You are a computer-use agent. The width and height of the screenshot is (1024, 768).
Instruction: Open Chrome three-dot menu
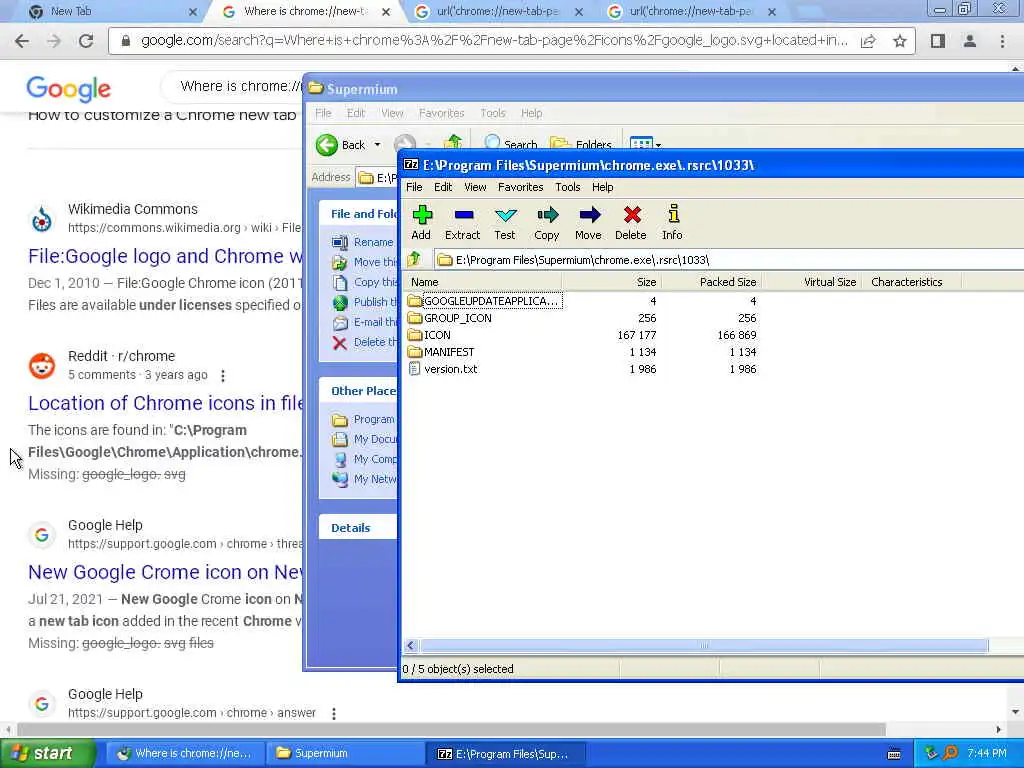tap(1002, 41)
